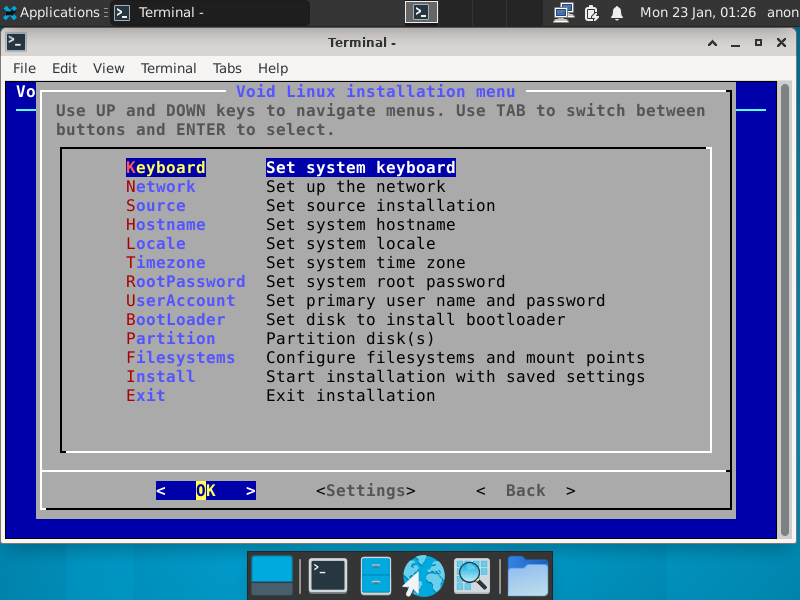800x600 pixels.
Task: Click the Back button
Action: (526, 491)
